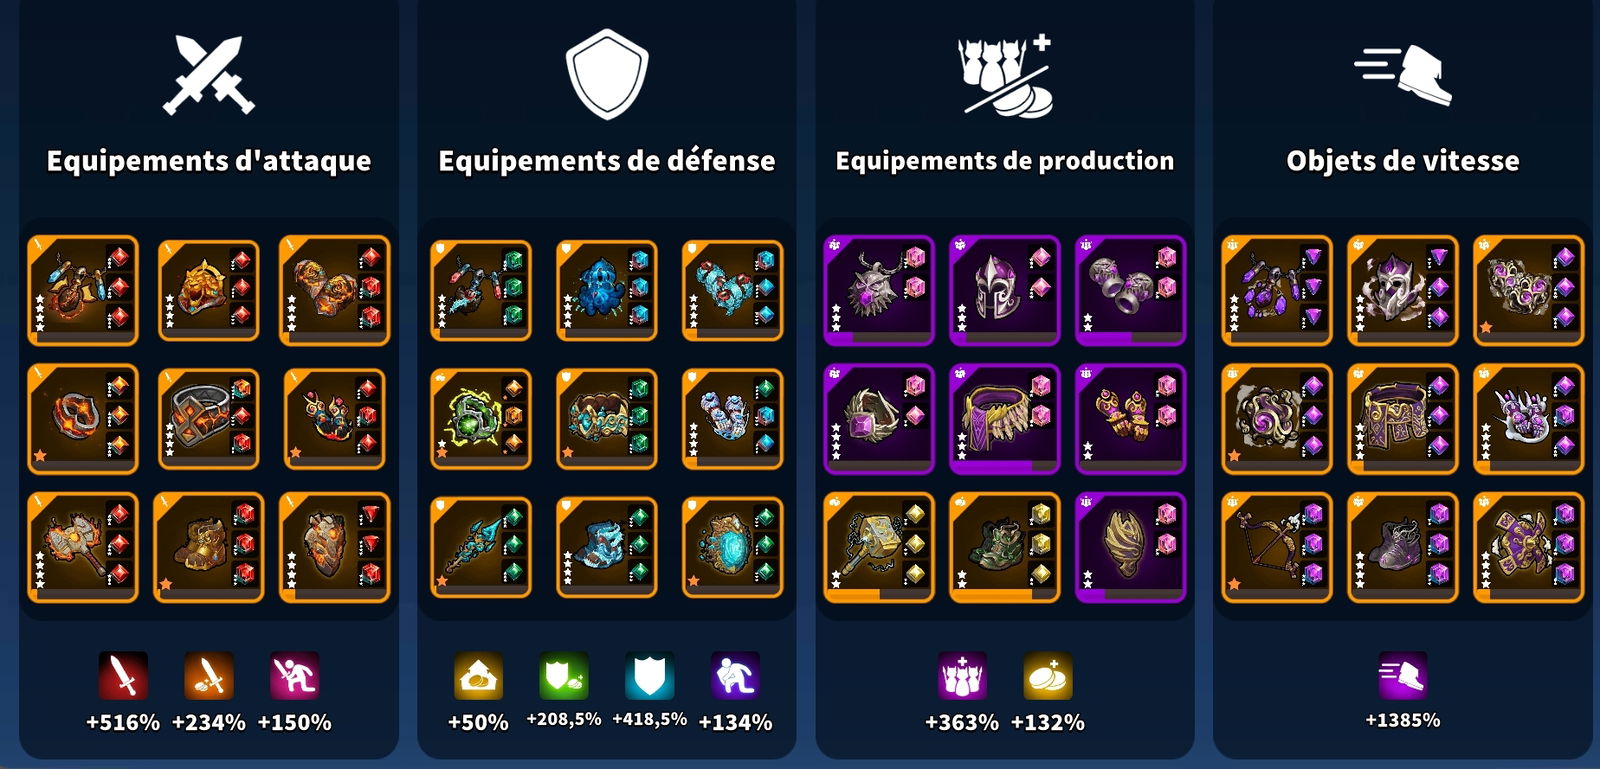Choose the golden hammer production item

(879, 547)
